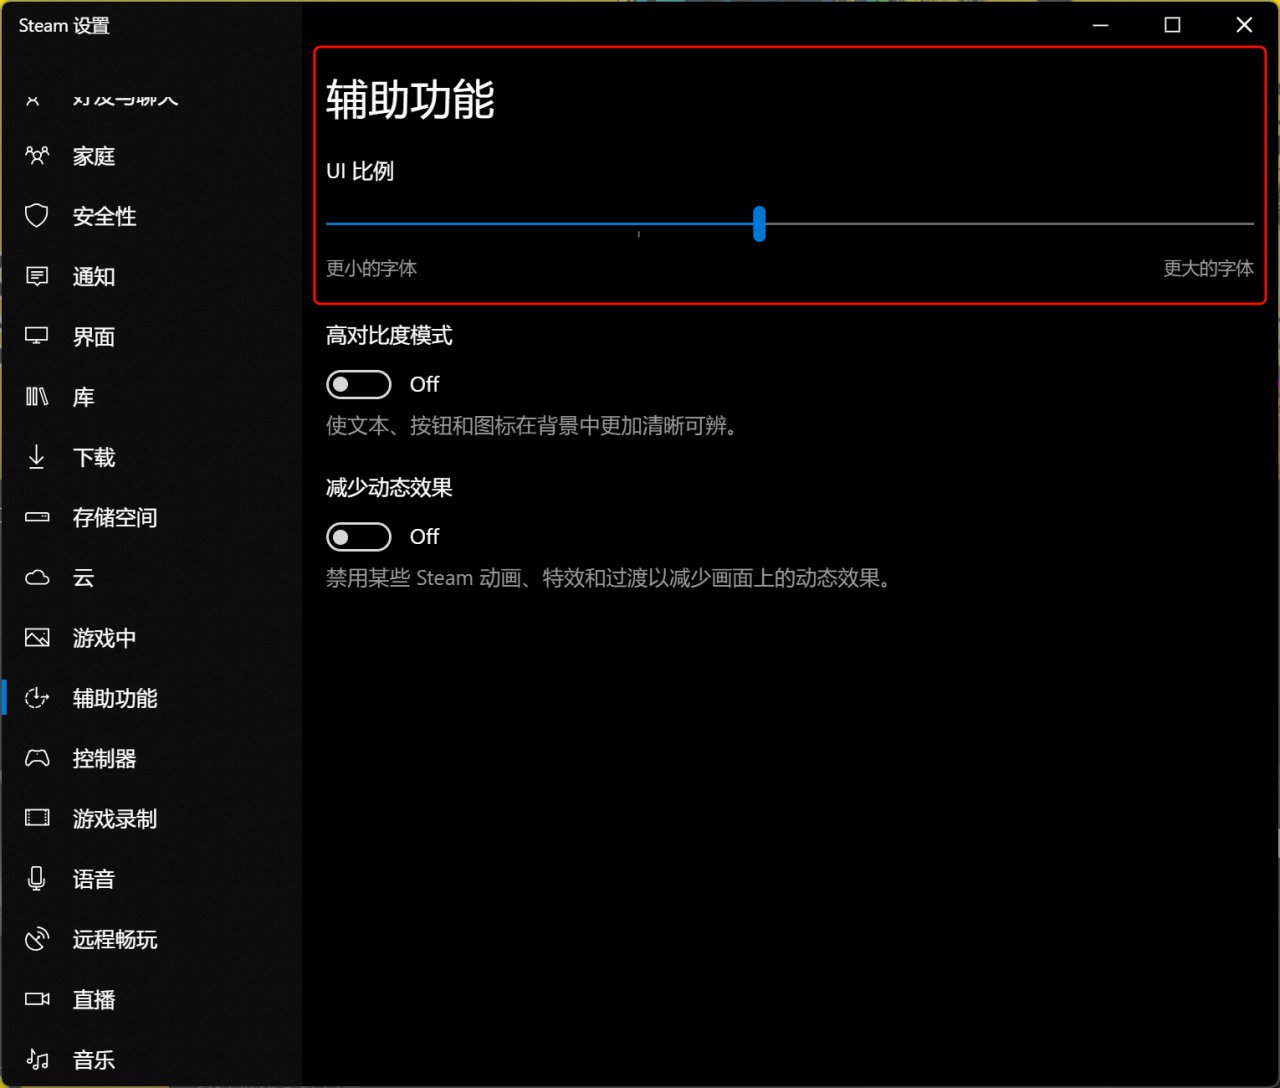Image resolution: width=1280 pixels, height=1088 pixels.
Task: Click the Library books icon
Action: click(x=37, y=397)
